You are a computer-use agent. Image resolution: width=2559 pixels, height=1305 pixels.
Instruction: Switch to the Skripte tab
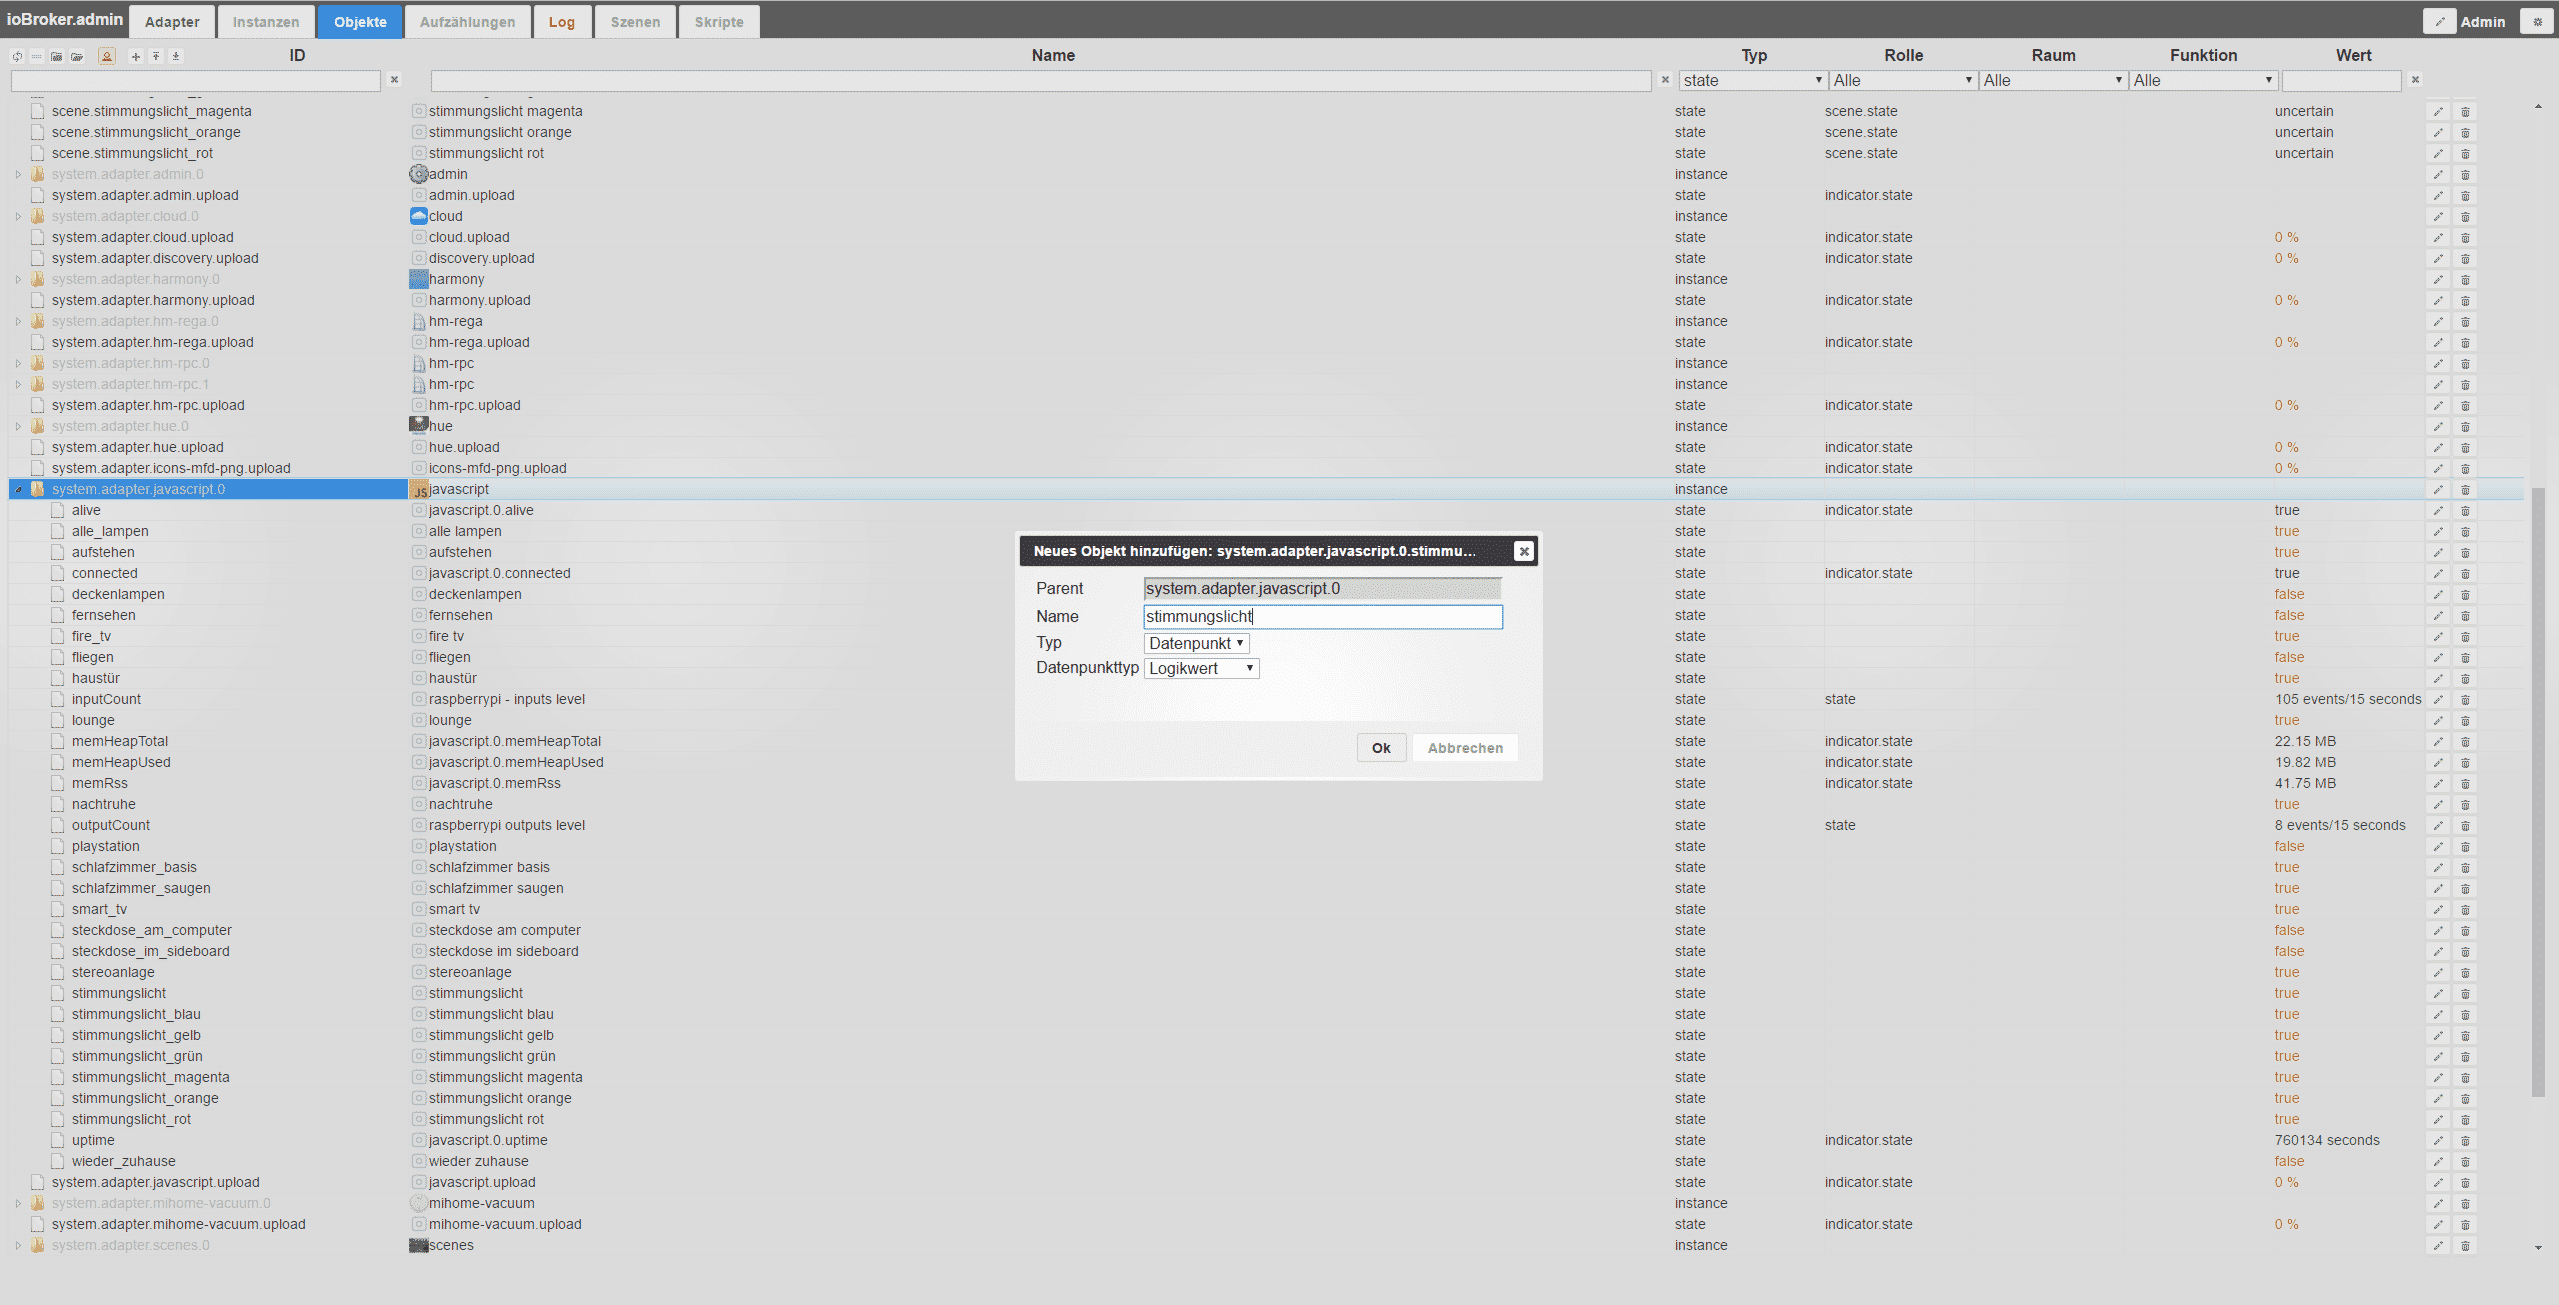coord(718,21)
